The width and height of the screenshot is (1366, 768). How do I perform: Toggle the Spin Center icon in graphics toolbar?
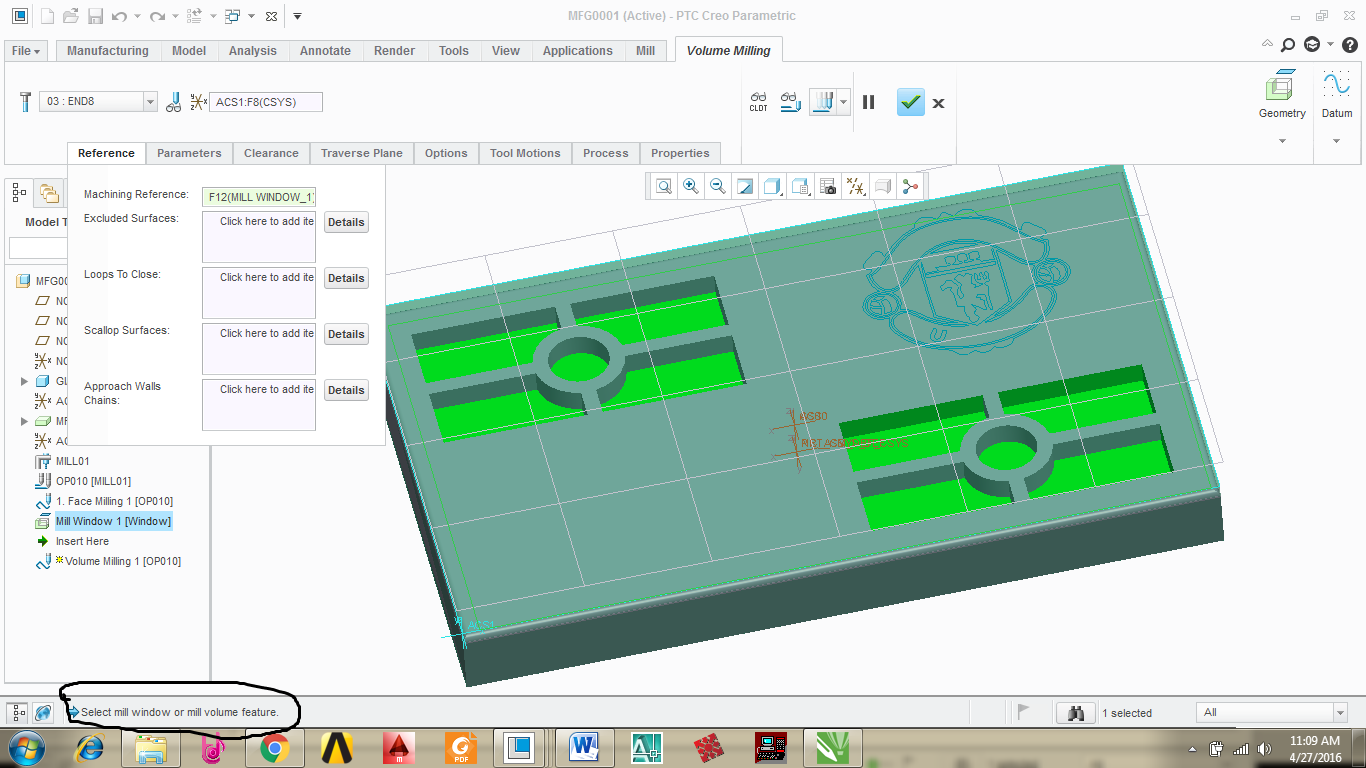[x=909, y=186]
